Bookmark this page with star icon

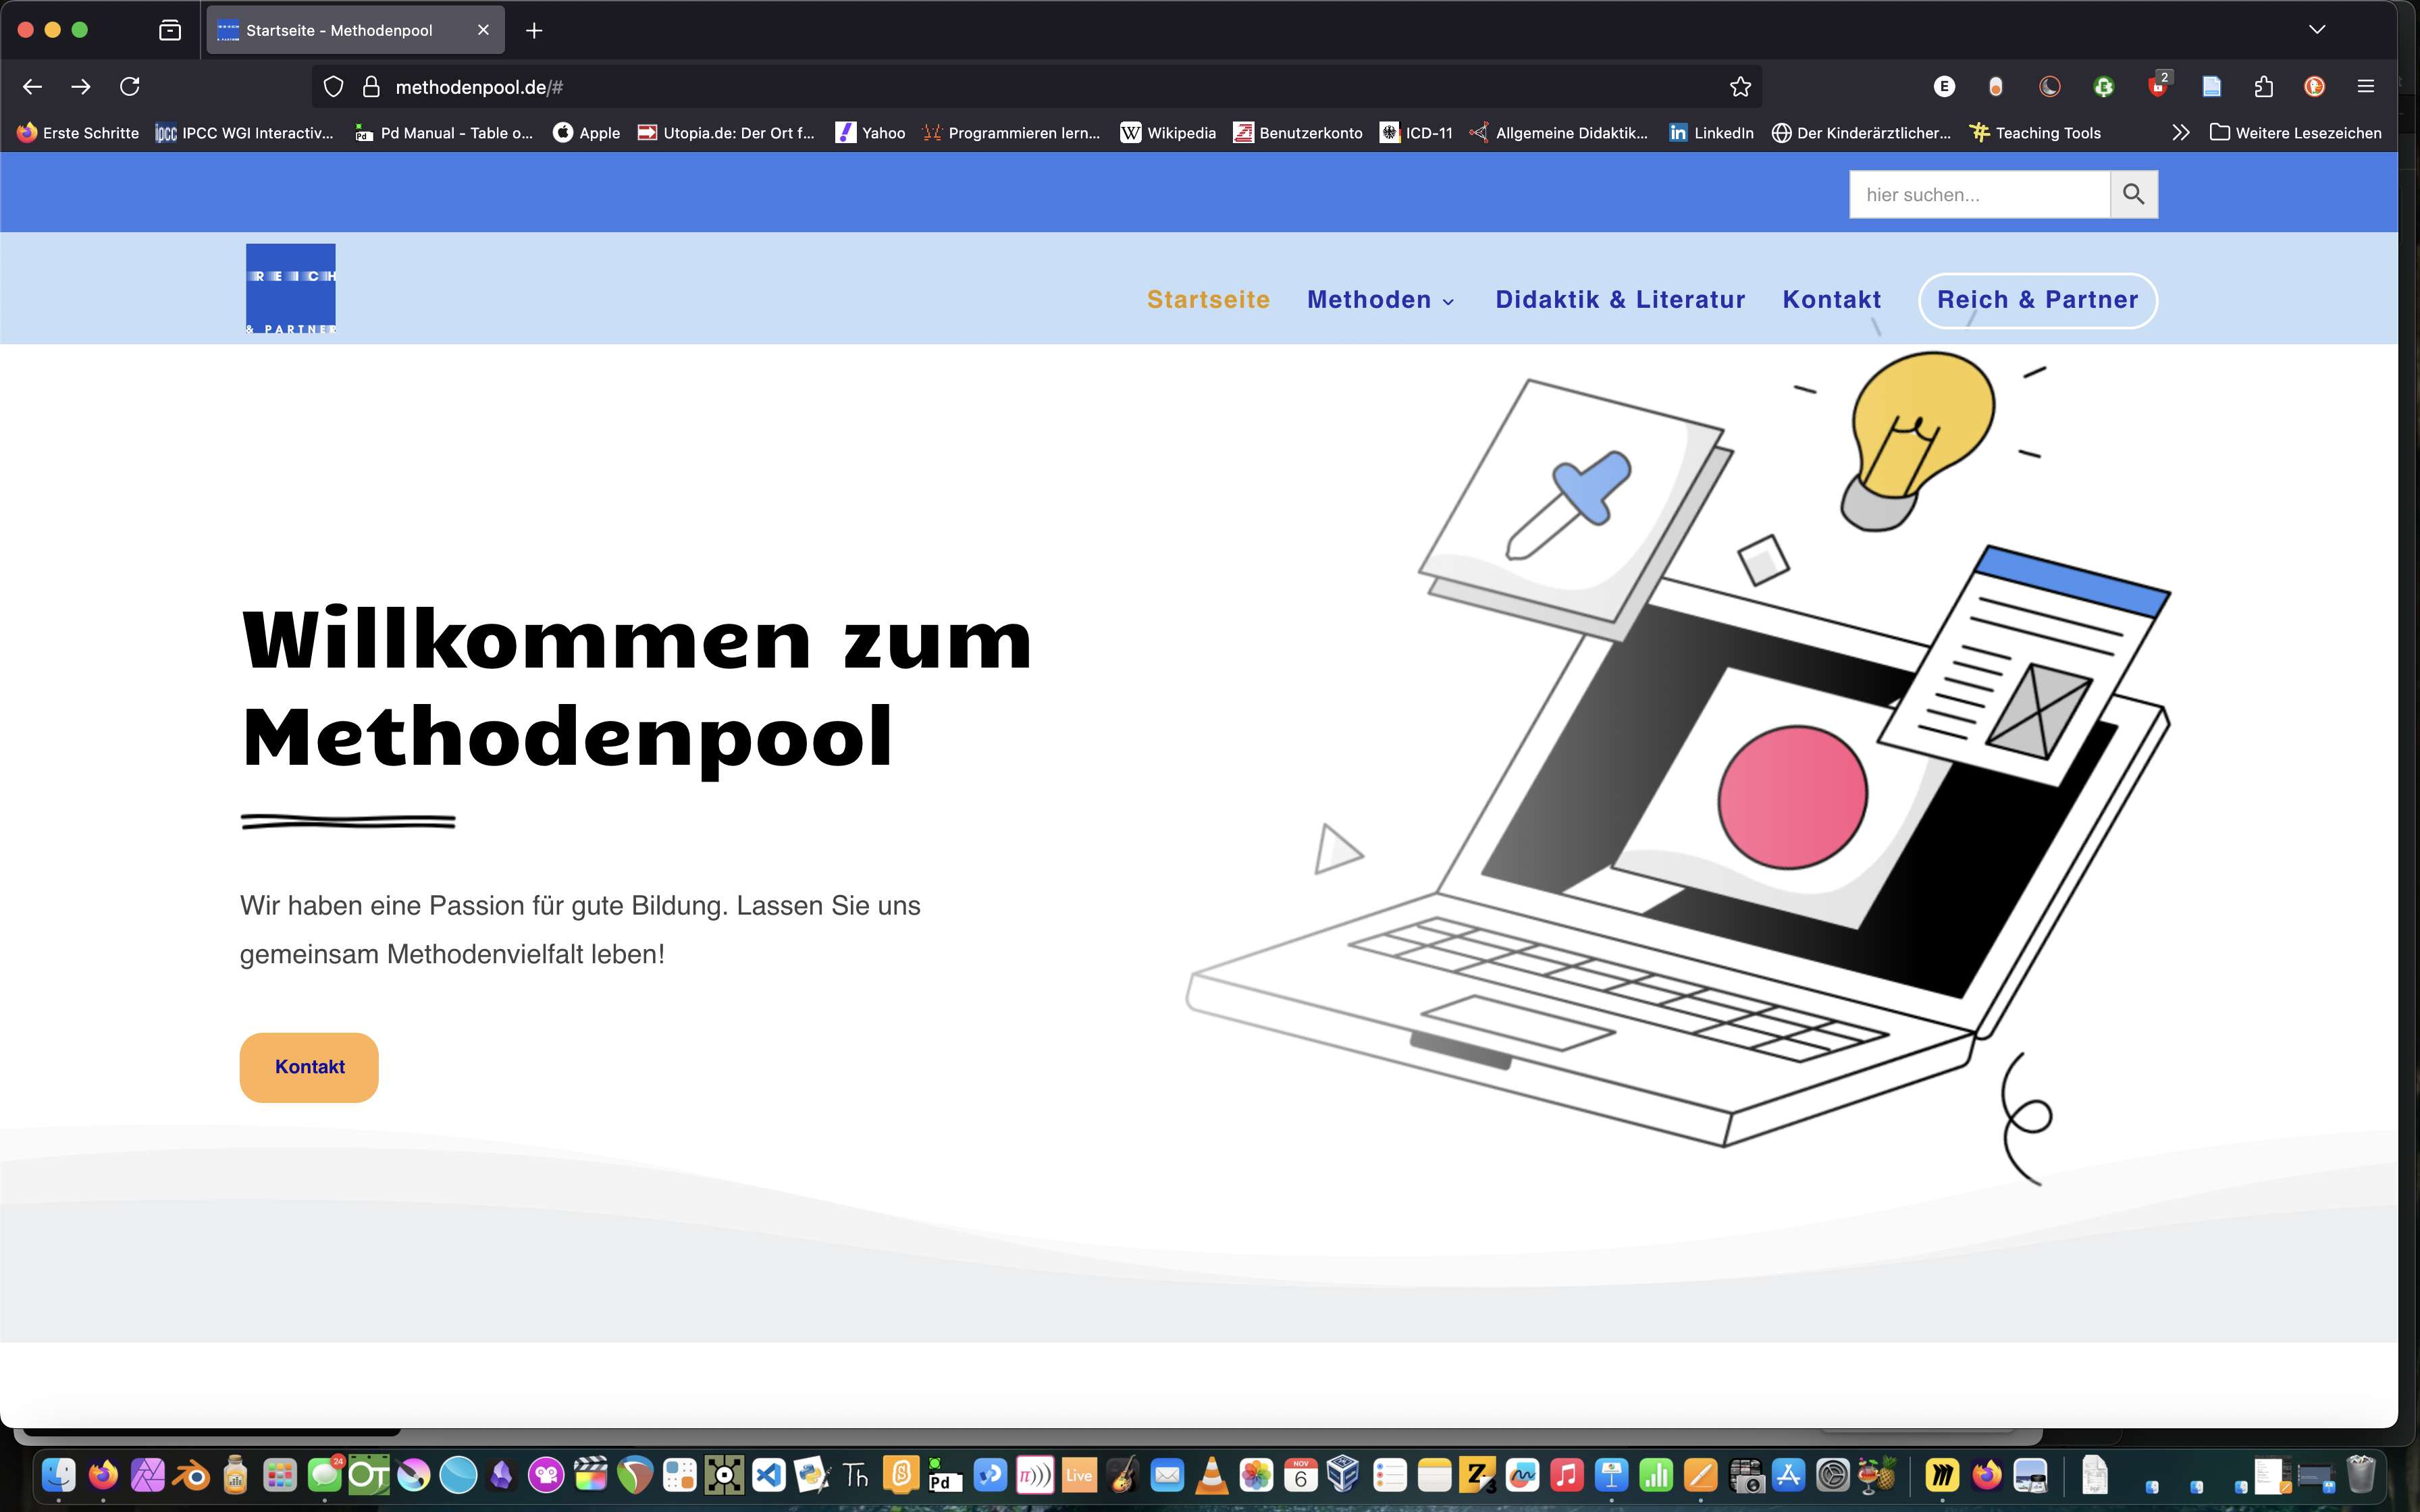[x=1740, y=87]
